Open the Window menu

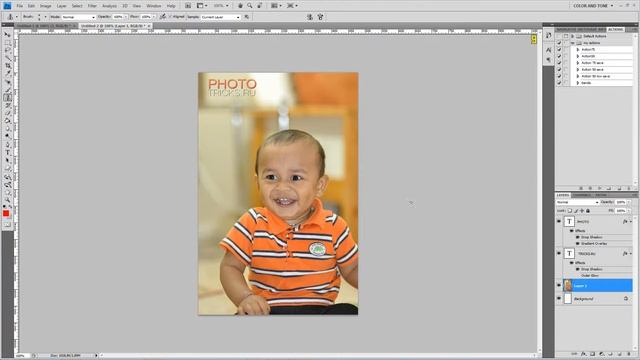[x=154, y=6]
